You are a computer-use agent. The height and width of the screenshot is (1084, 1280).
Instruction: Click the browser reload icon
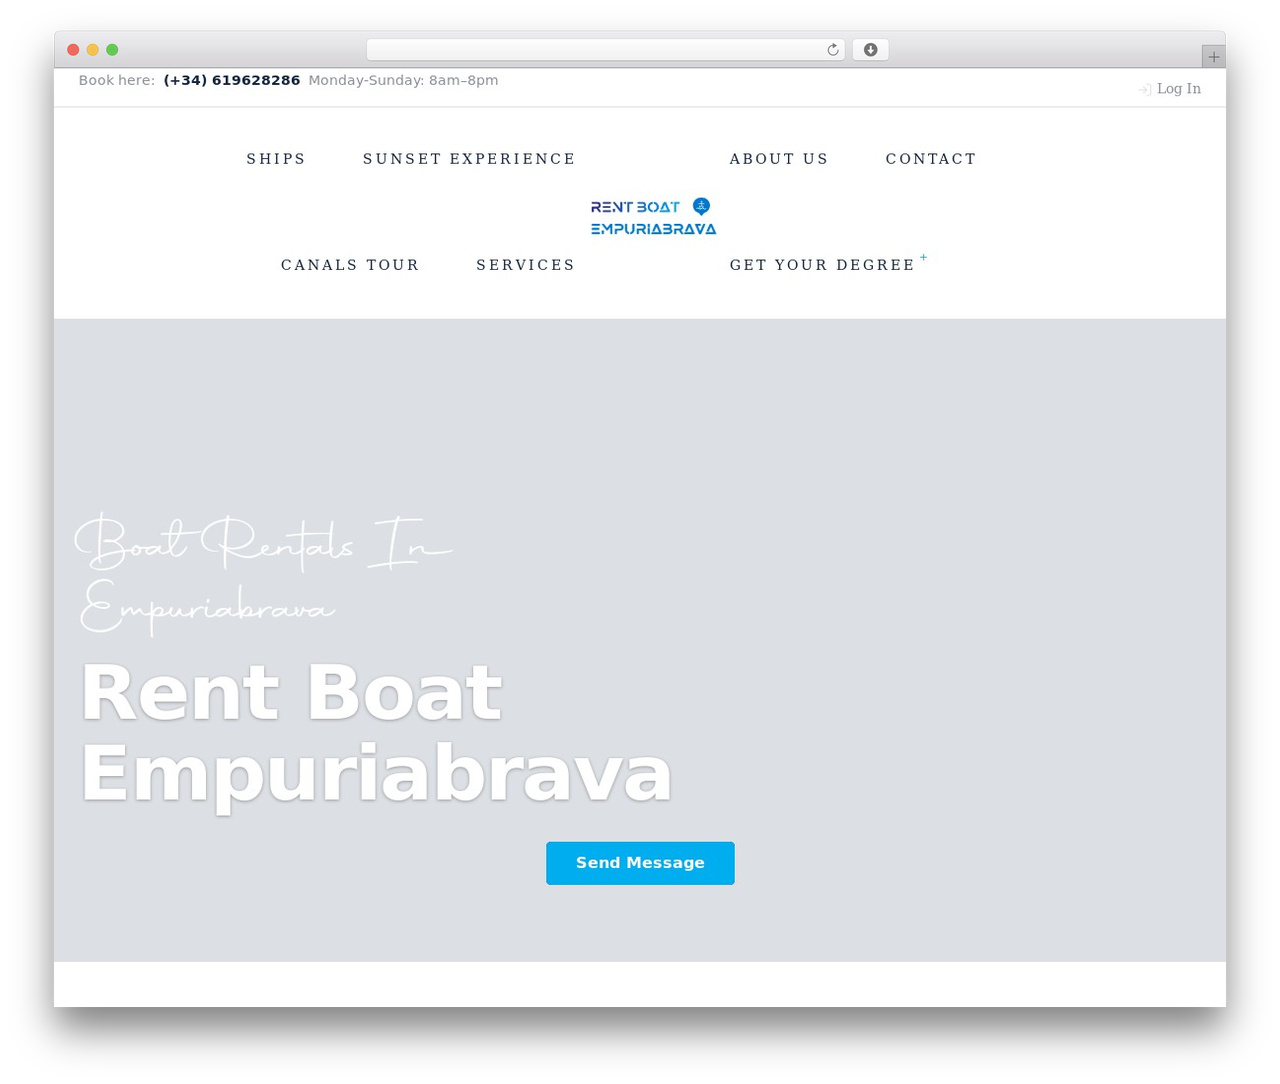click(832, 50)
